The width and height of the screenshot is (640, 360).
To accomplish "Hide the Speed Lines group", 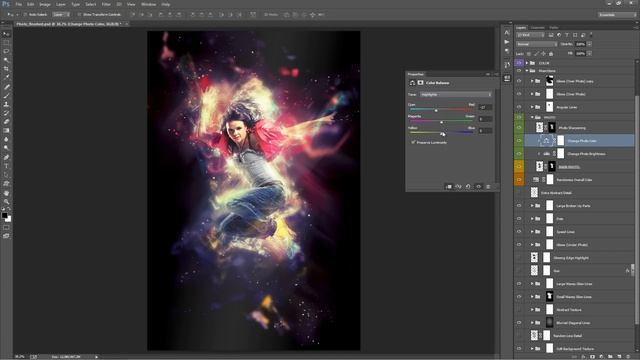I will click(x=519, y=231).
